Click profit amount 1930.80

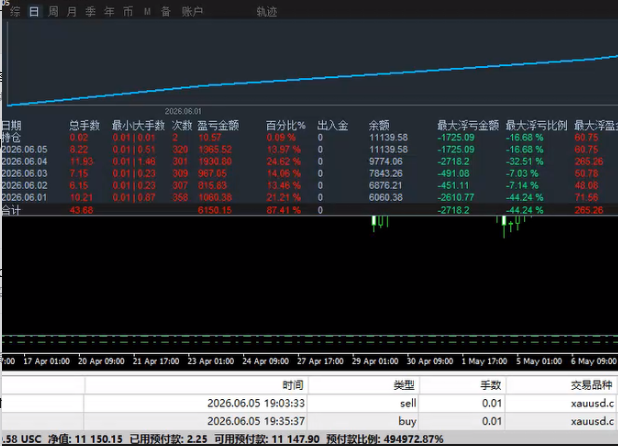[x=215, y=162]
